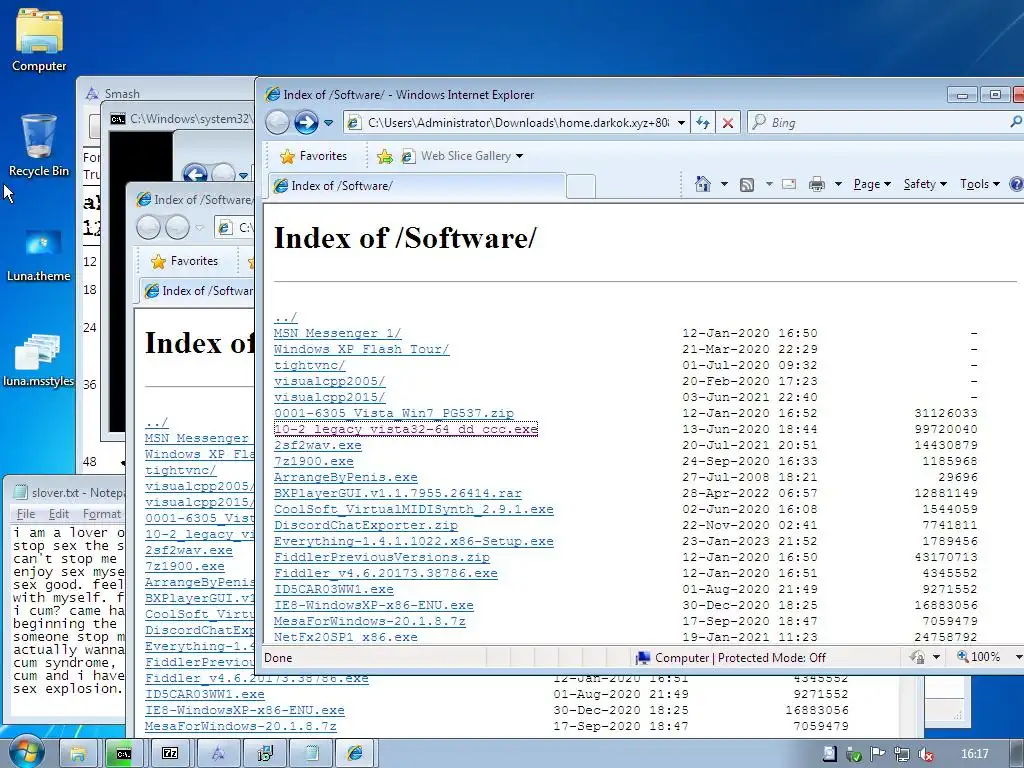This screenshot has width=1024, height=768.
Task: Open the File menu in slover.txt Notepad
Action: (26, 514)
